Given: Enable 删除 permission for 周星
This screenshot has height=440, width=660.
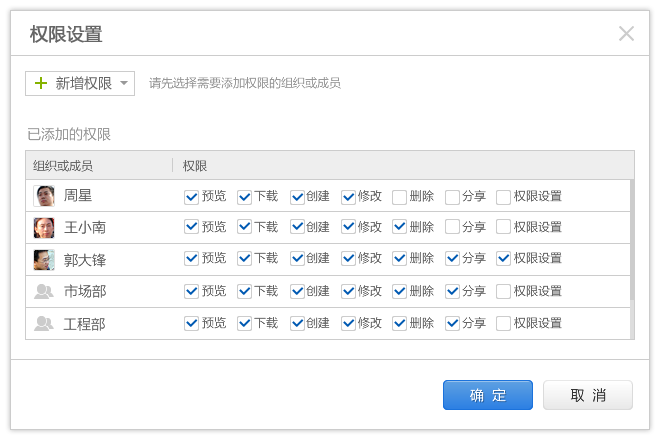Looking at the screenshot, I should [x=399, y=197].
